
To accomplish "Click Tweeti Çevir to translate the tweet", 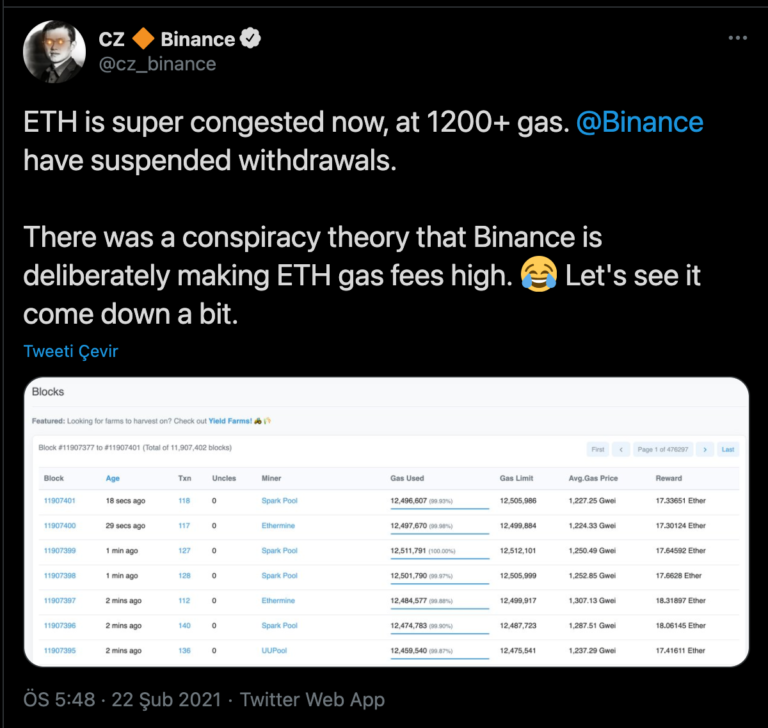I will click(x=71, y=351).
